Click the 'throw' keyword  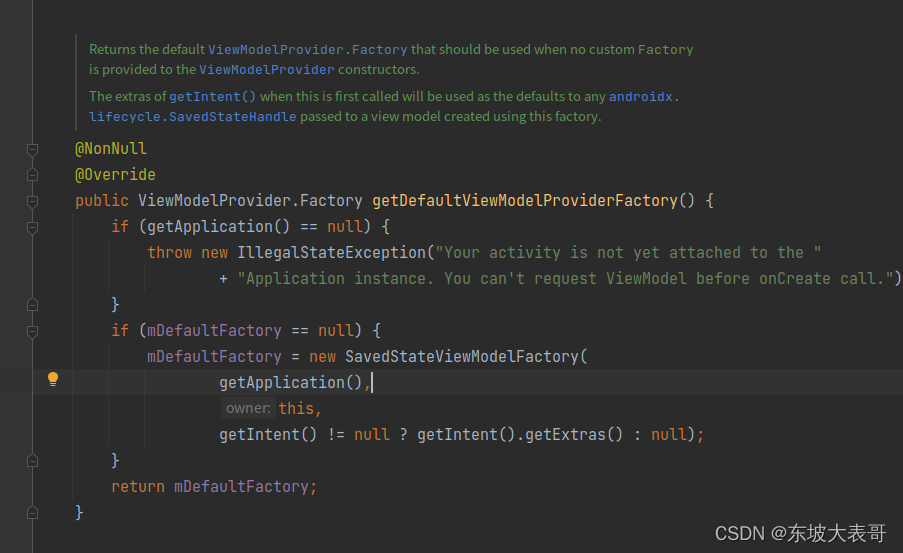170,252
